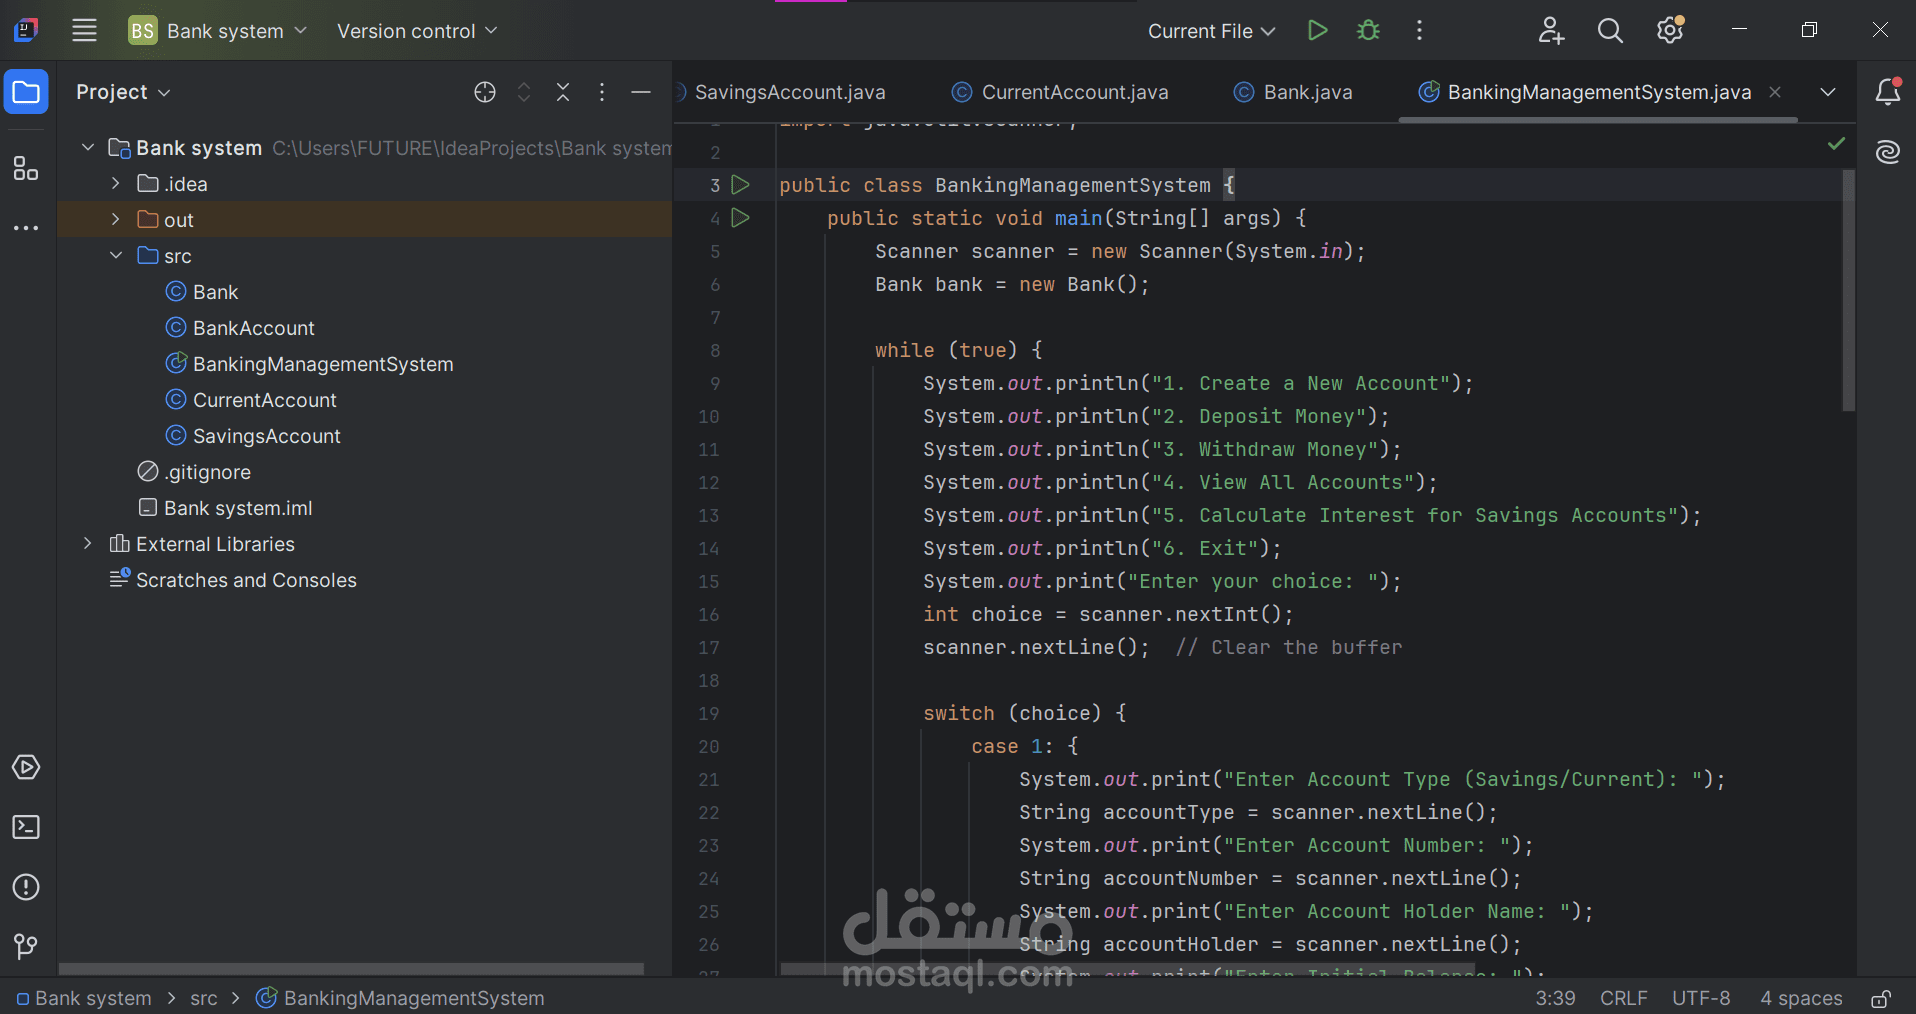Click the green inspection checkmark
Image resolution: width=1916 pixels, height=1014 pixels.
click(x=1836, y=144)
